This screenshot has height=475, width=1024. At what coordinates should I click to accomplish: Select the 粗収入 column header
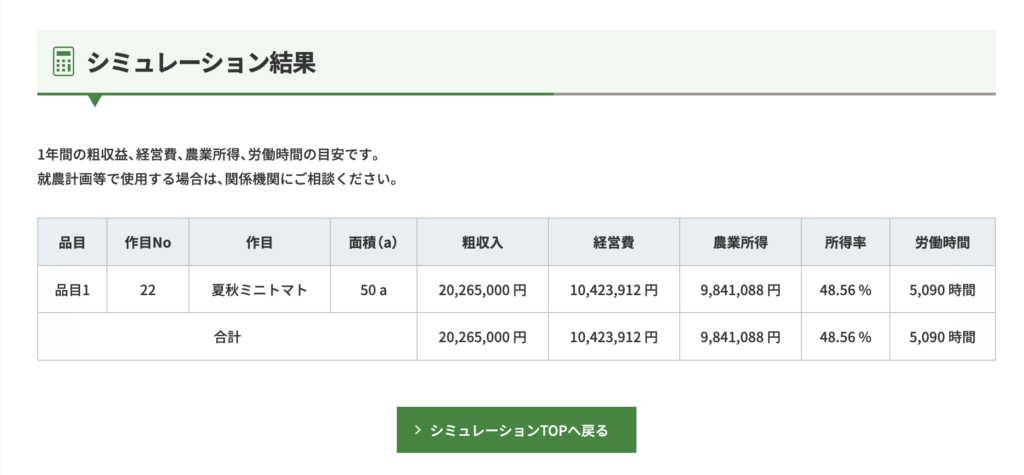(483, 242)
